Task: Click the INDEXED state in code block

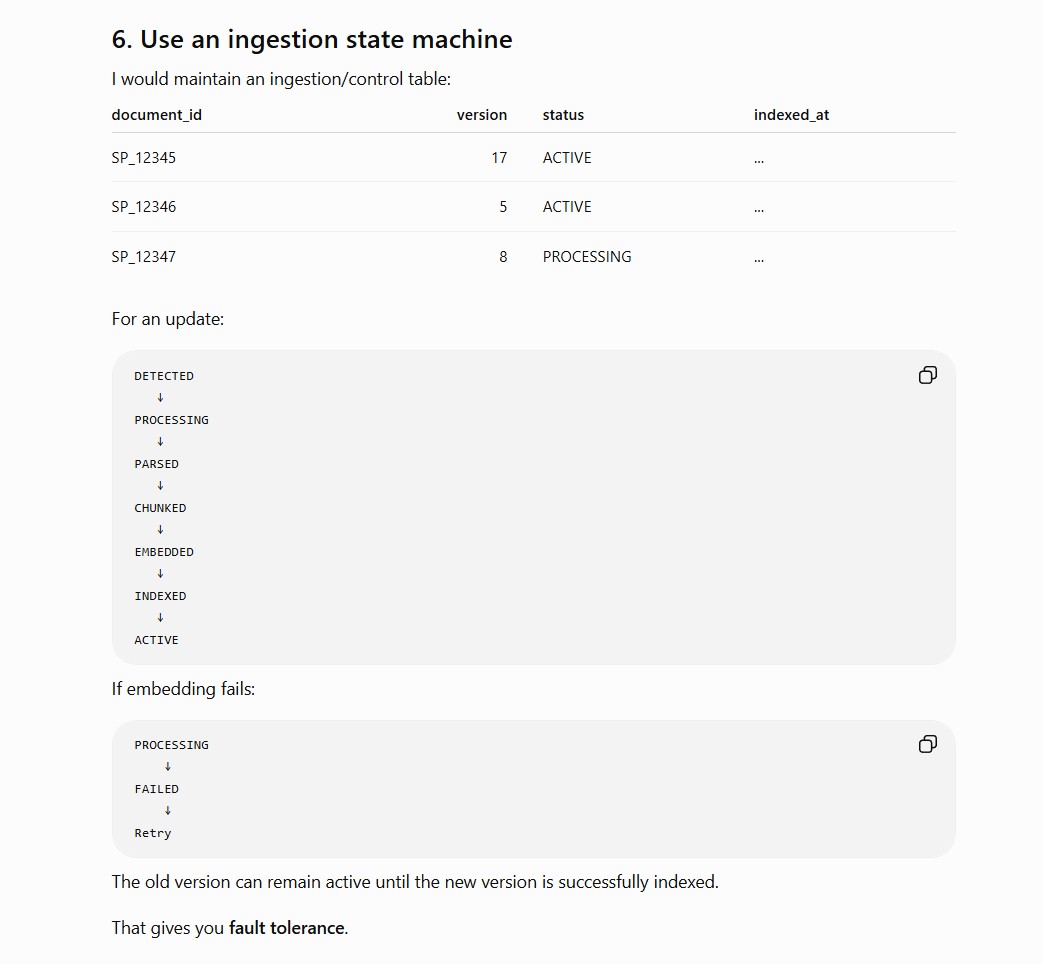Action: click(x=160, y=596)
